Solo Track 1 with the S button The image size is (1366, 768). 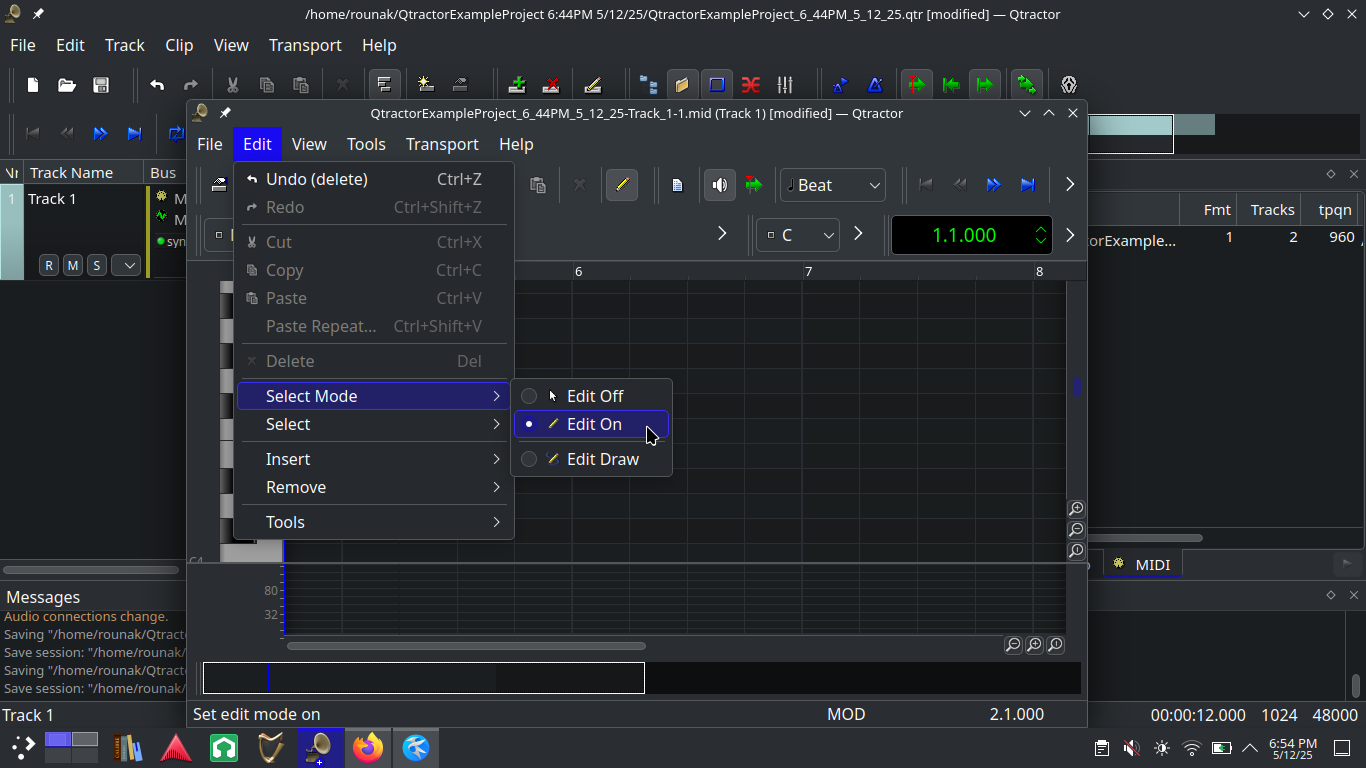(96, 265)
